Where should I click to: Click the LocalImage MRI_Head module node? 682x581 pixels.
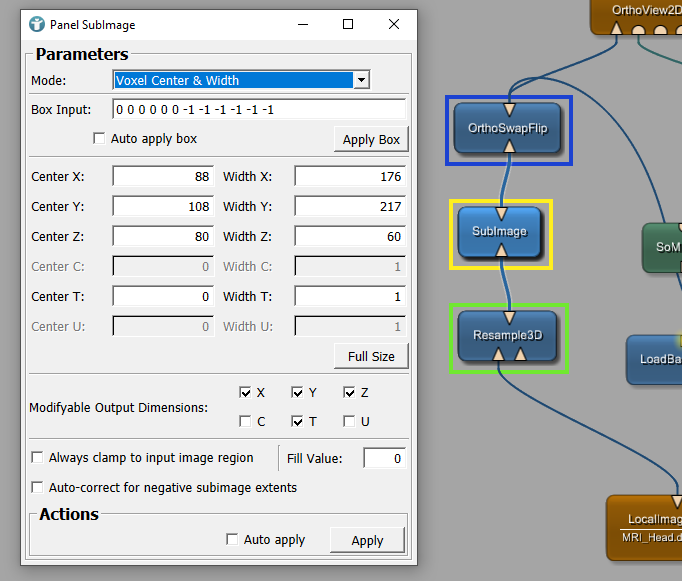coord(645,527)
